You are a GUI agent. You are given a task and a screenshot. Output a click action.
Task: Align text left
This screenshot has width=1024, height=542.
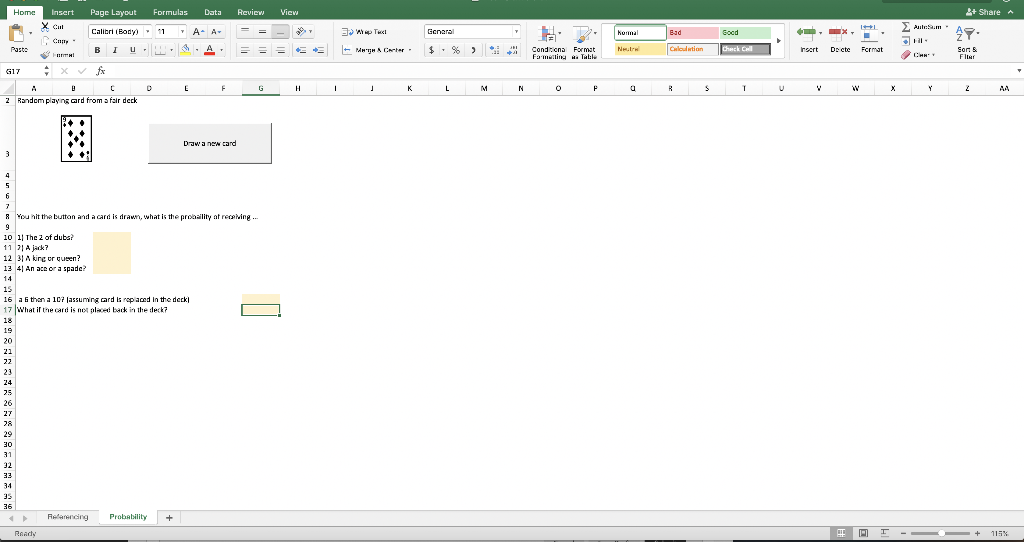(244, 50)
